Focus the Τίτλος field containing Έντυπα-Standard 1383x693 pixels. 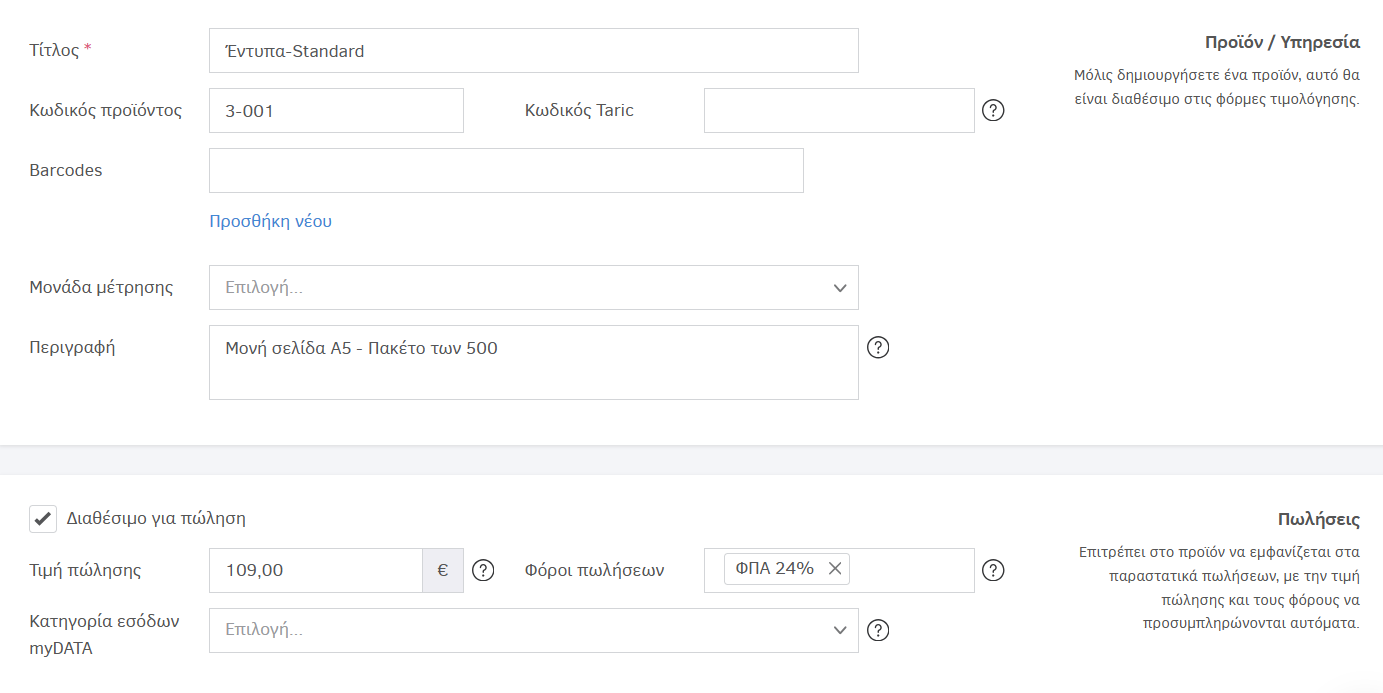(x=533, y=51)
